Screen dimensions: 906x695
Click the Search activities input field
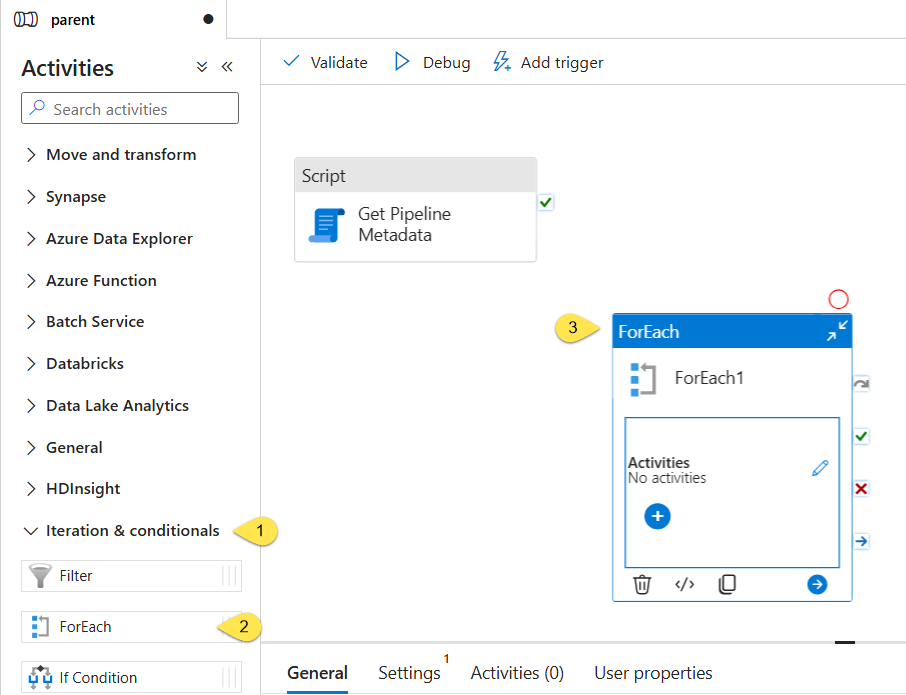[x=130, y=109]
